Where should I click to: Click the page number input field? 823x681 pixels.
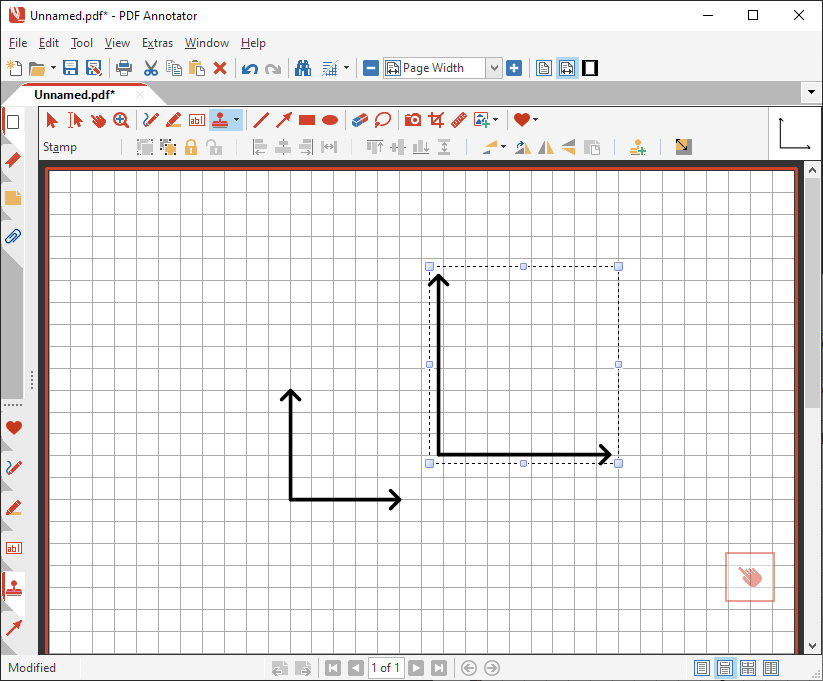click(385, 668)
